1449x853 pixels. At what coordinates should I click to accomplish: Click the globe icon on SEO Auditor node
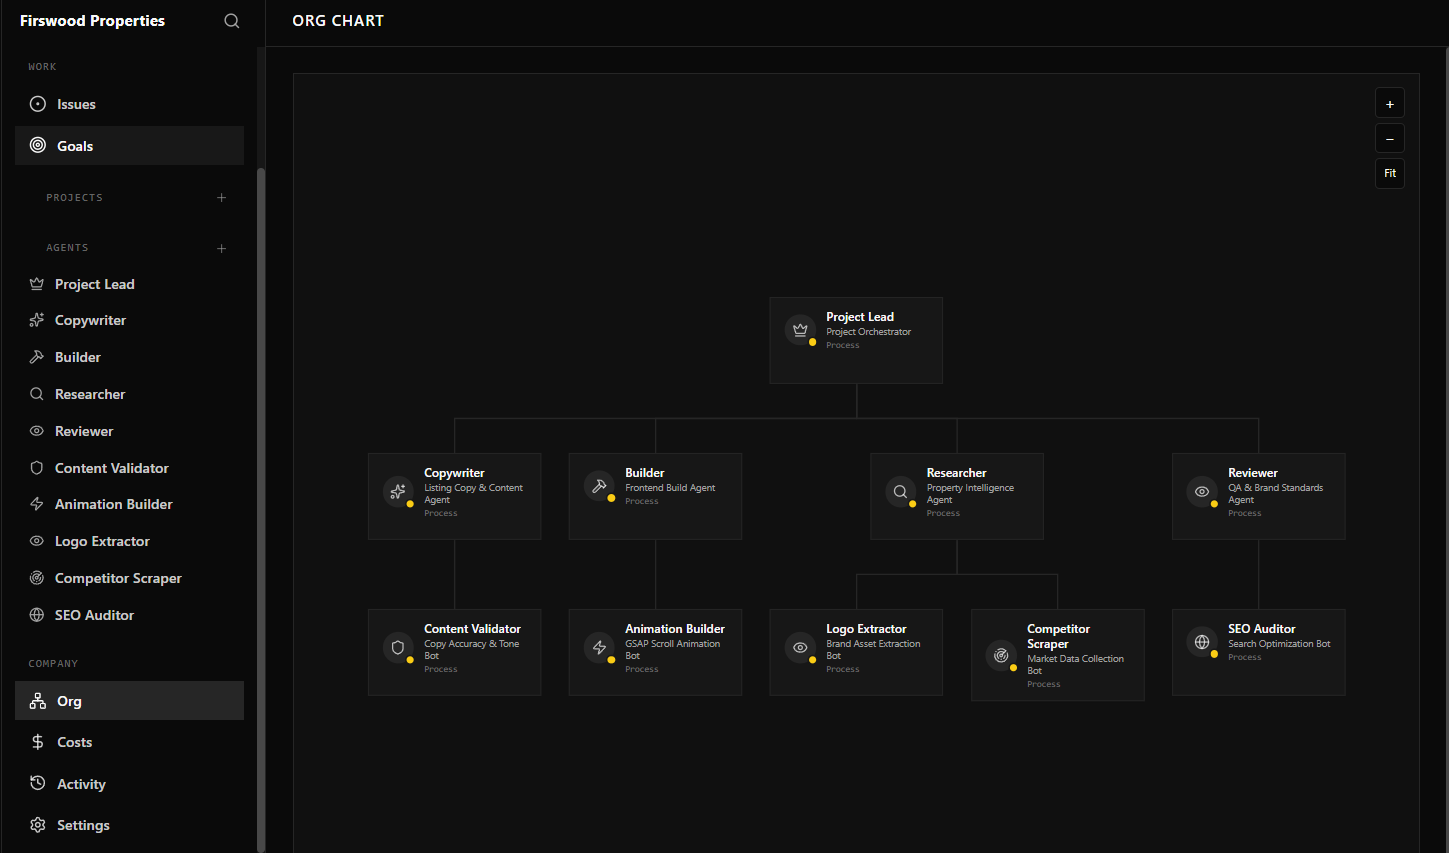1202,642
